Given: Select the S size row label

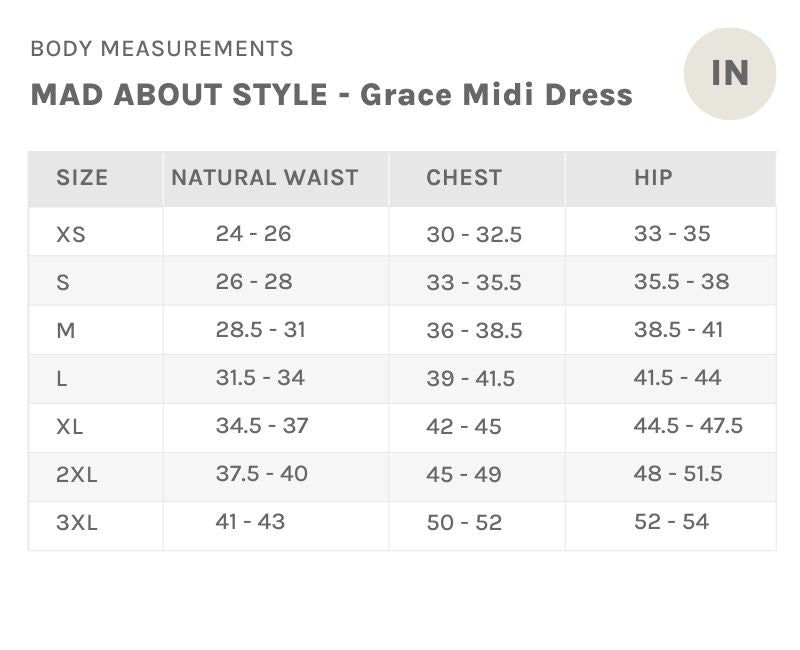Looking at the screenshot, I should (x=63, y=282).
